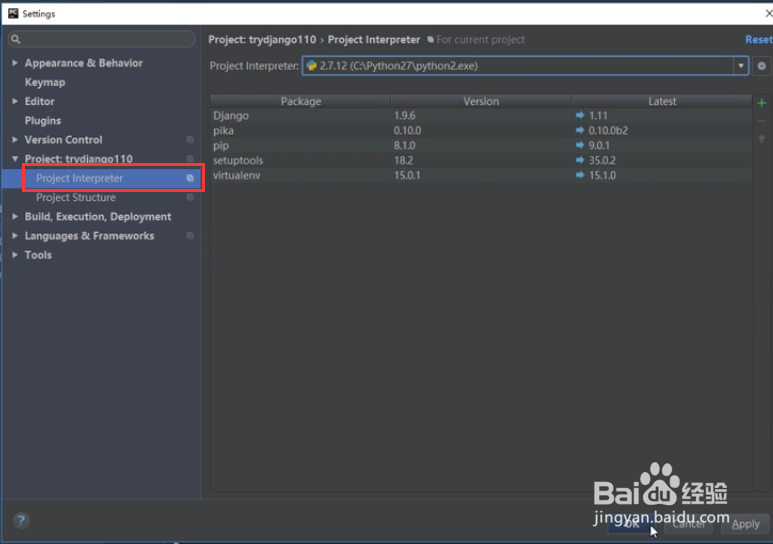Select the virtualenv package row
This screenshot has height=544, width=773.
pos(481,175)
